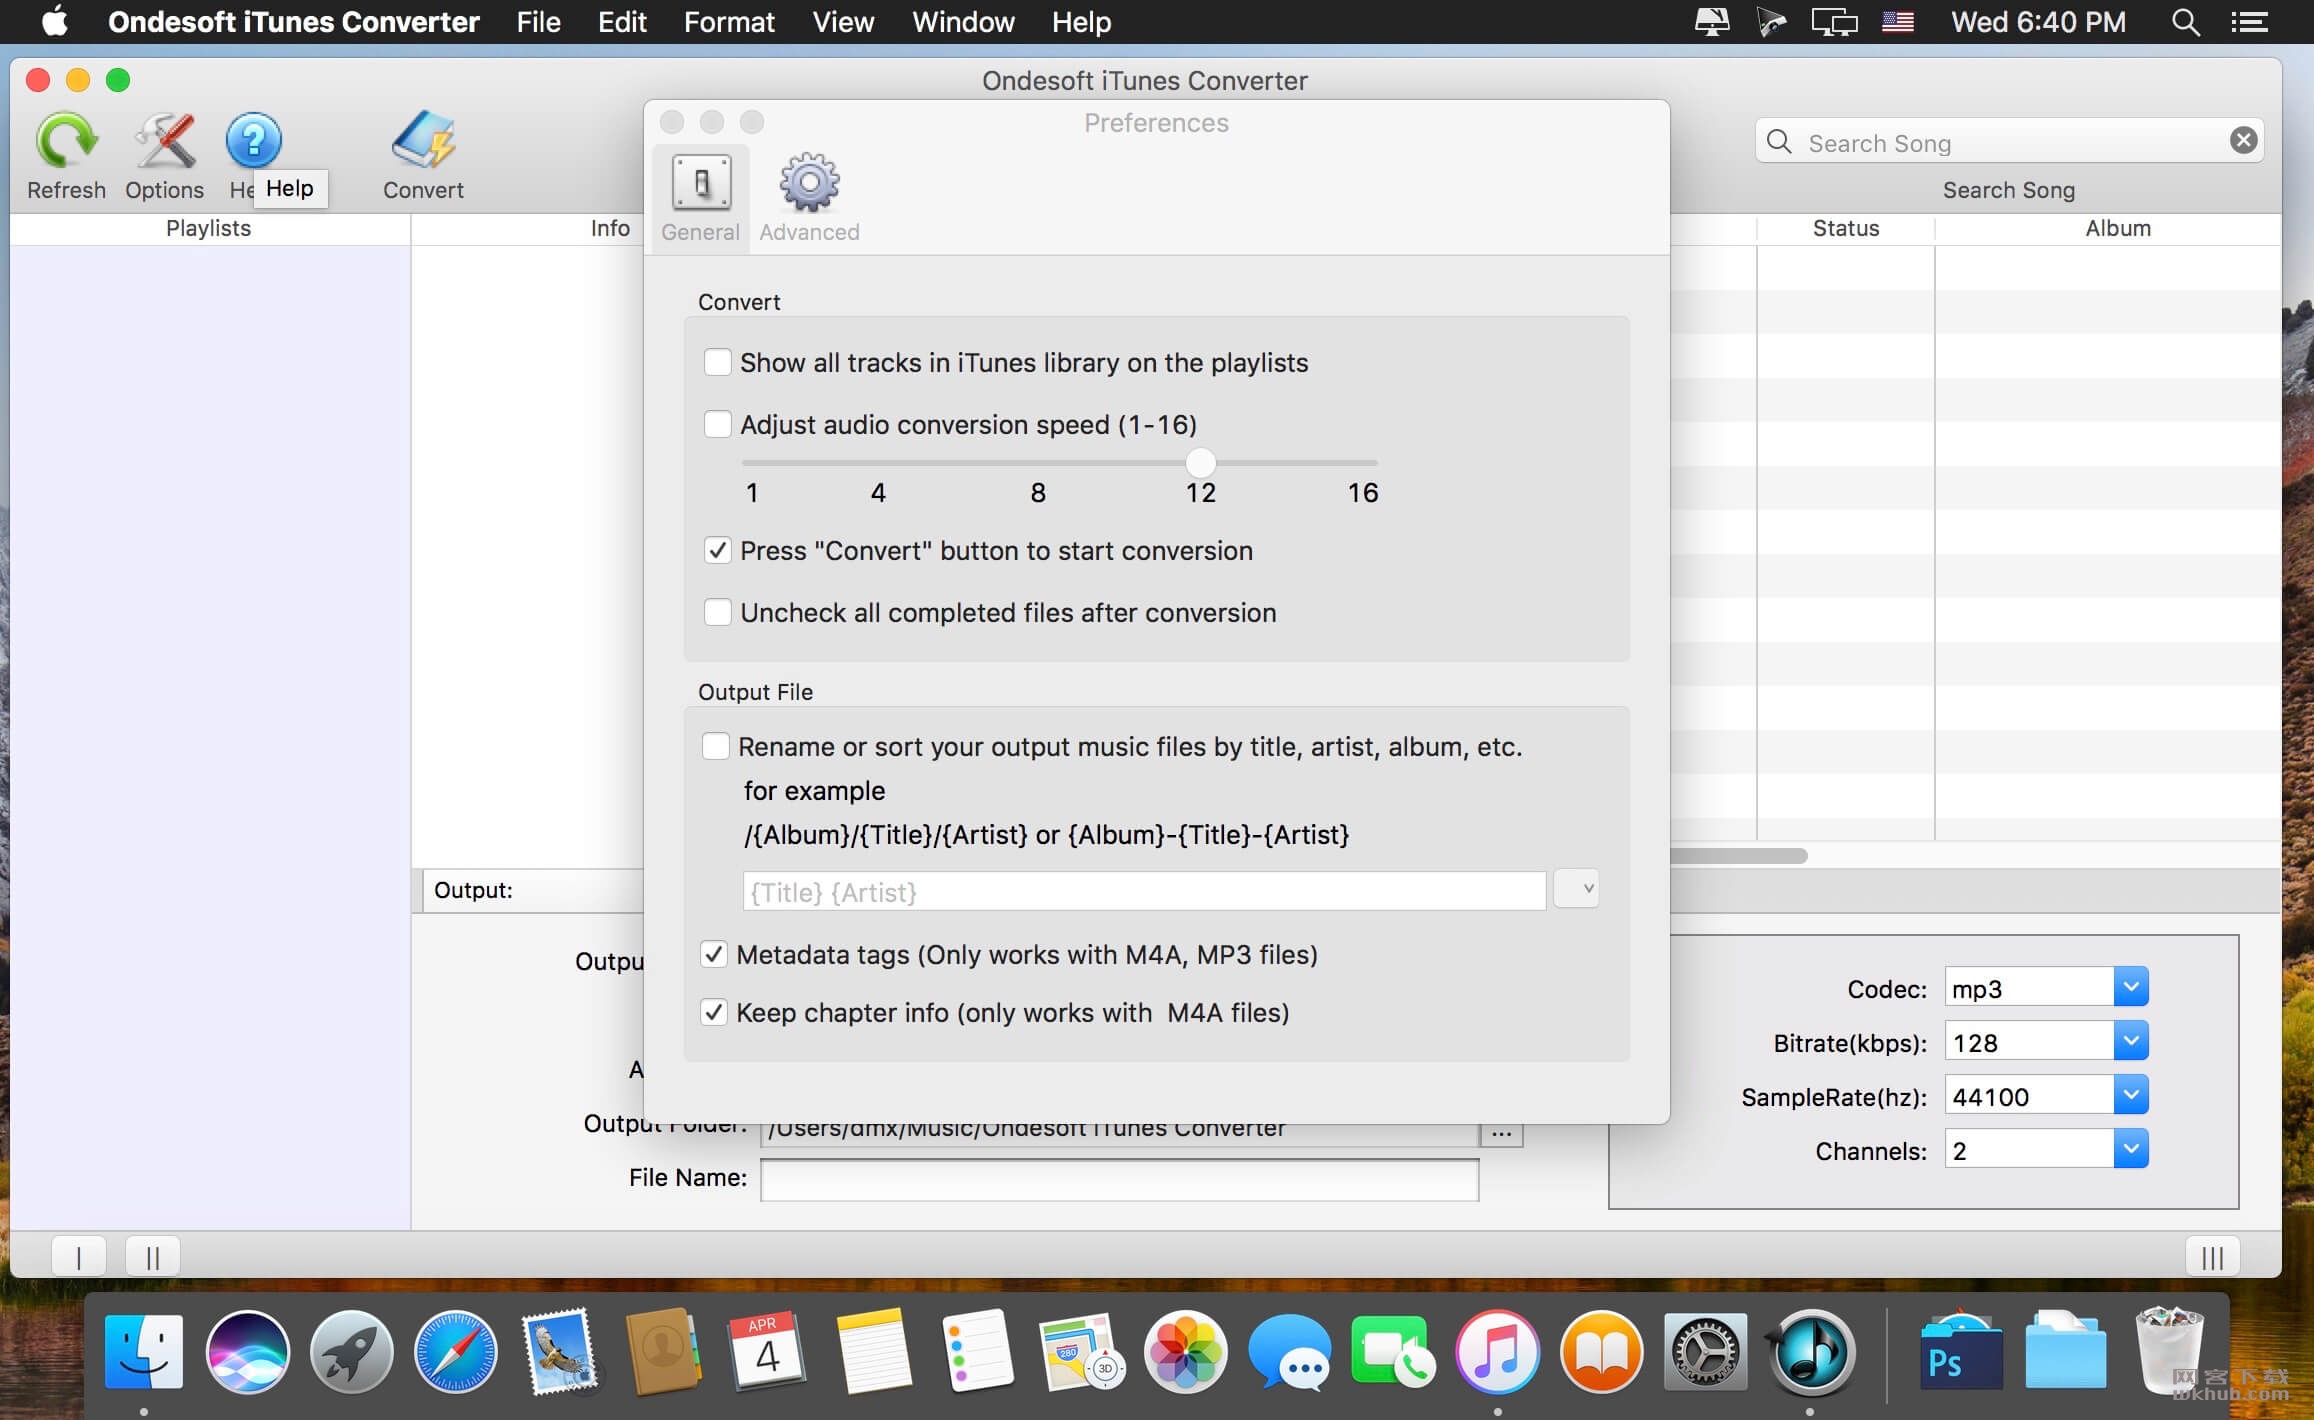Click Ondesoft iTunes Converter icon in Dock
Viewport: 2314px width, 1420px height.
click(x=1810, y=1352)
